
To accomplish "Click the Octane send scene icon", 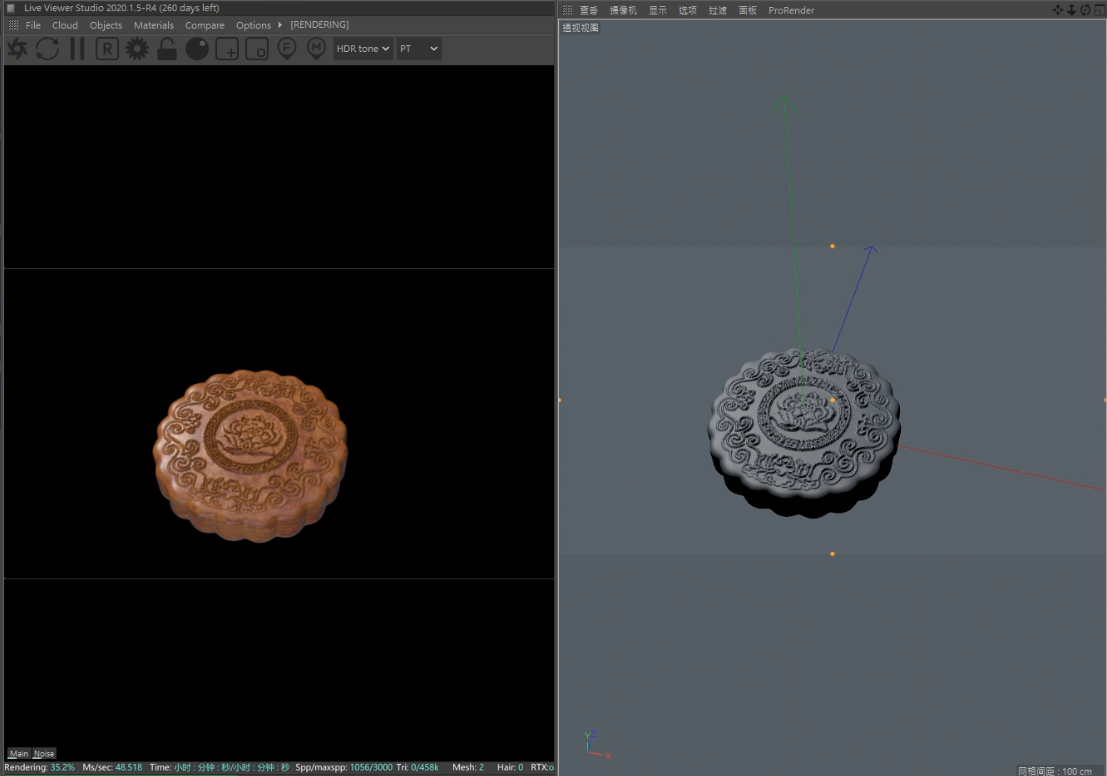I will click(x=17, y=49).
